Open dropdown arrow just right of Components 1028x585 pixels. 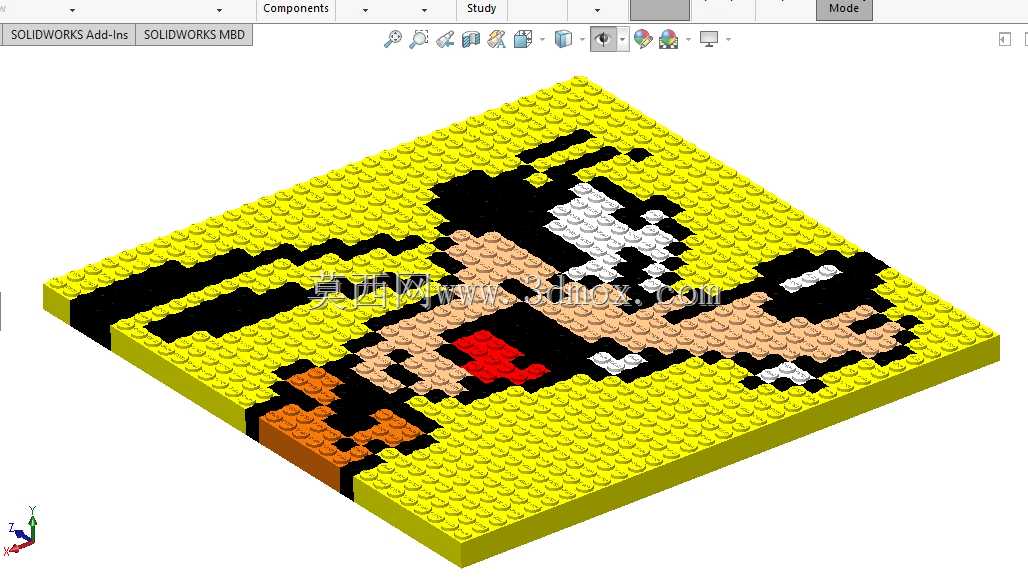(x=365, y=10)
